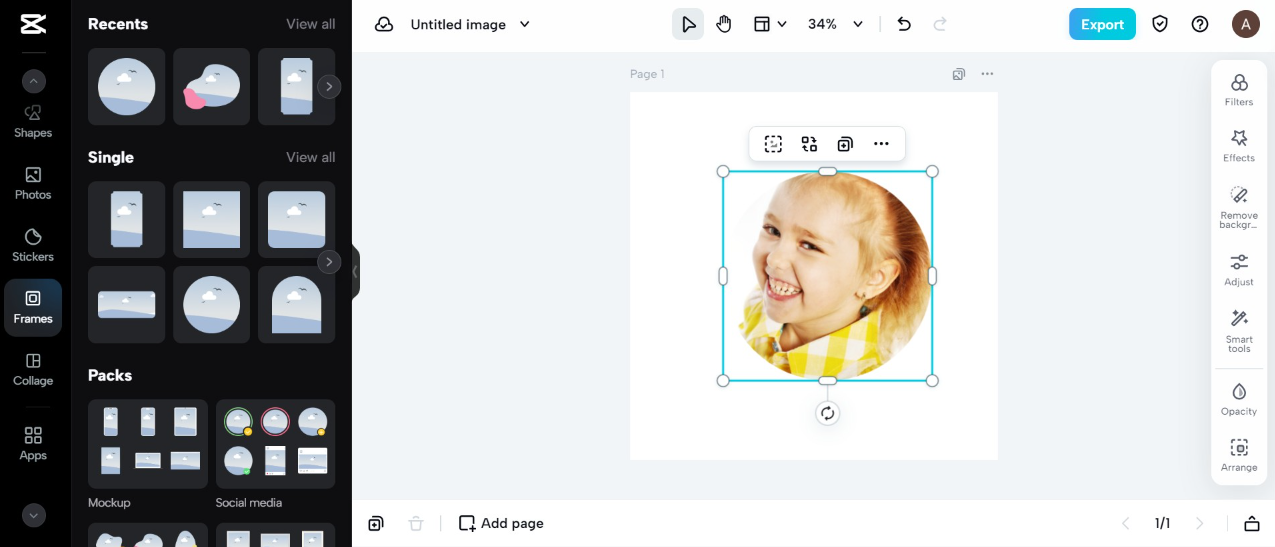Select the Hand pan tool

tap(724, 24)
